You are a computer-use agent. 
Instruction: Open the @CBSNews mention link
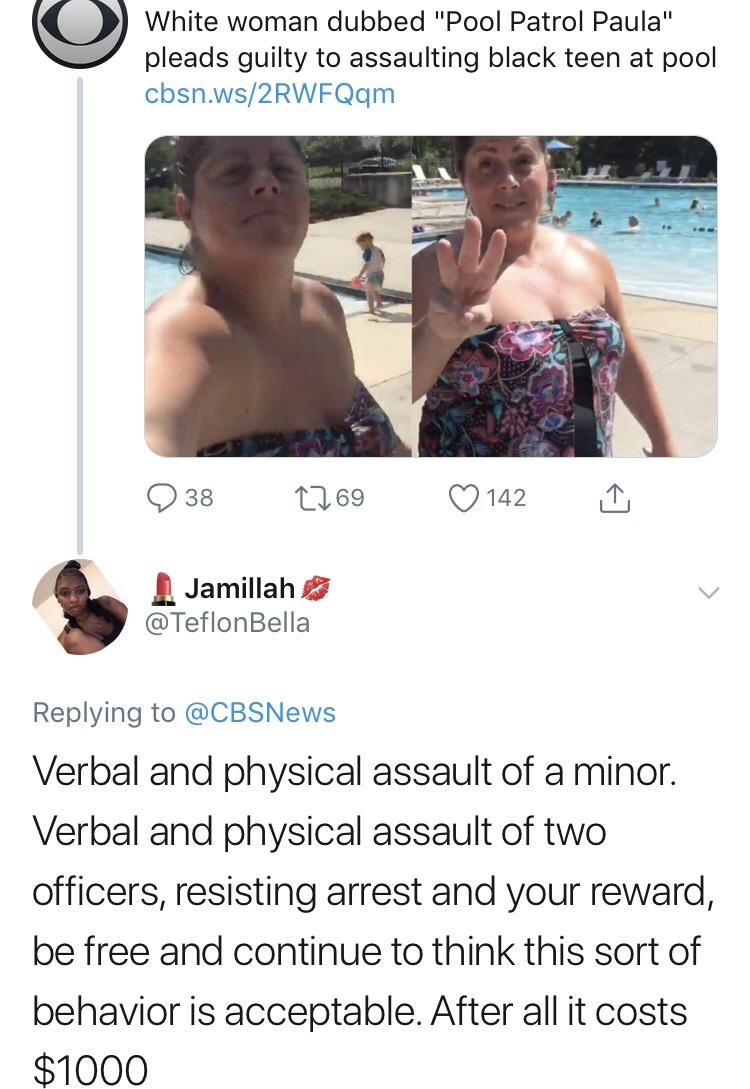pos(260,713)
